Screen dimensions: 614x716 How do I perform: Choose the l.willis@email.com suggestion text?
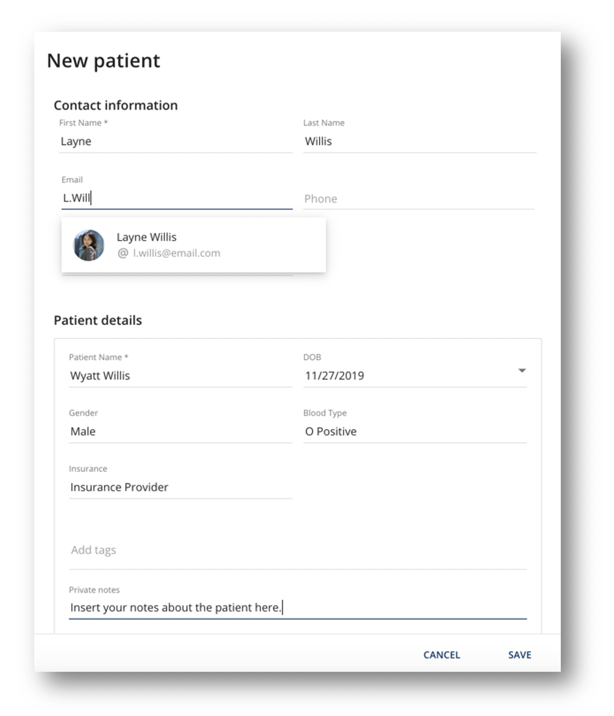(x=176, y=254)
